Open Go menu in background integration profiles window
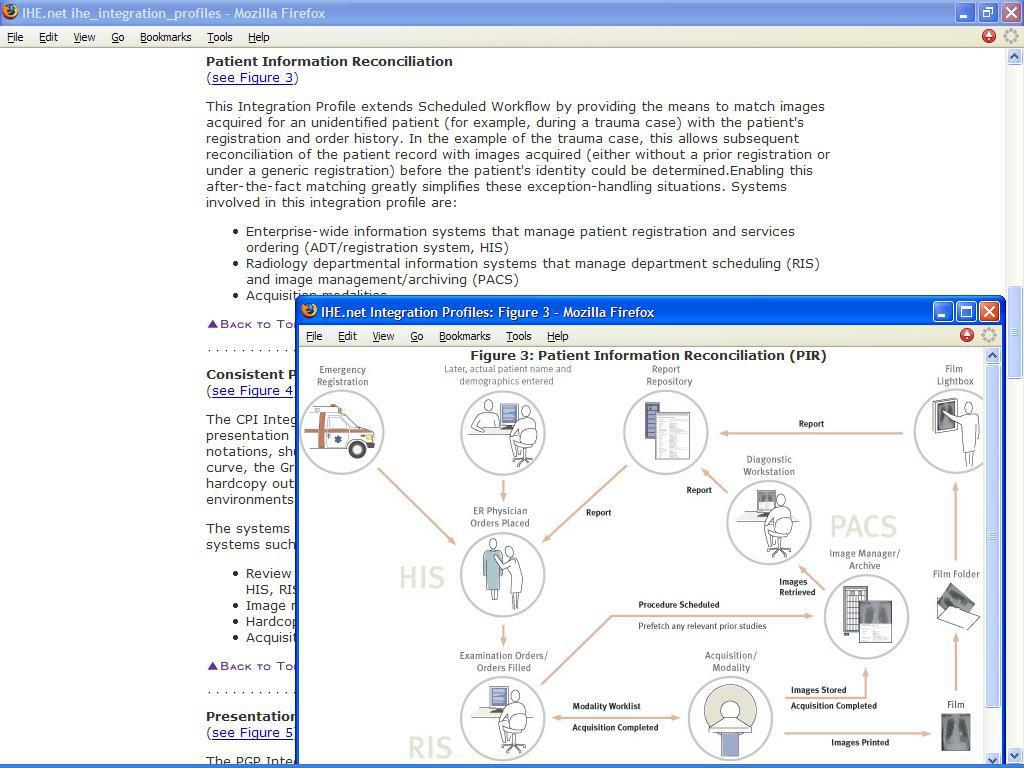 click(118, 37)
